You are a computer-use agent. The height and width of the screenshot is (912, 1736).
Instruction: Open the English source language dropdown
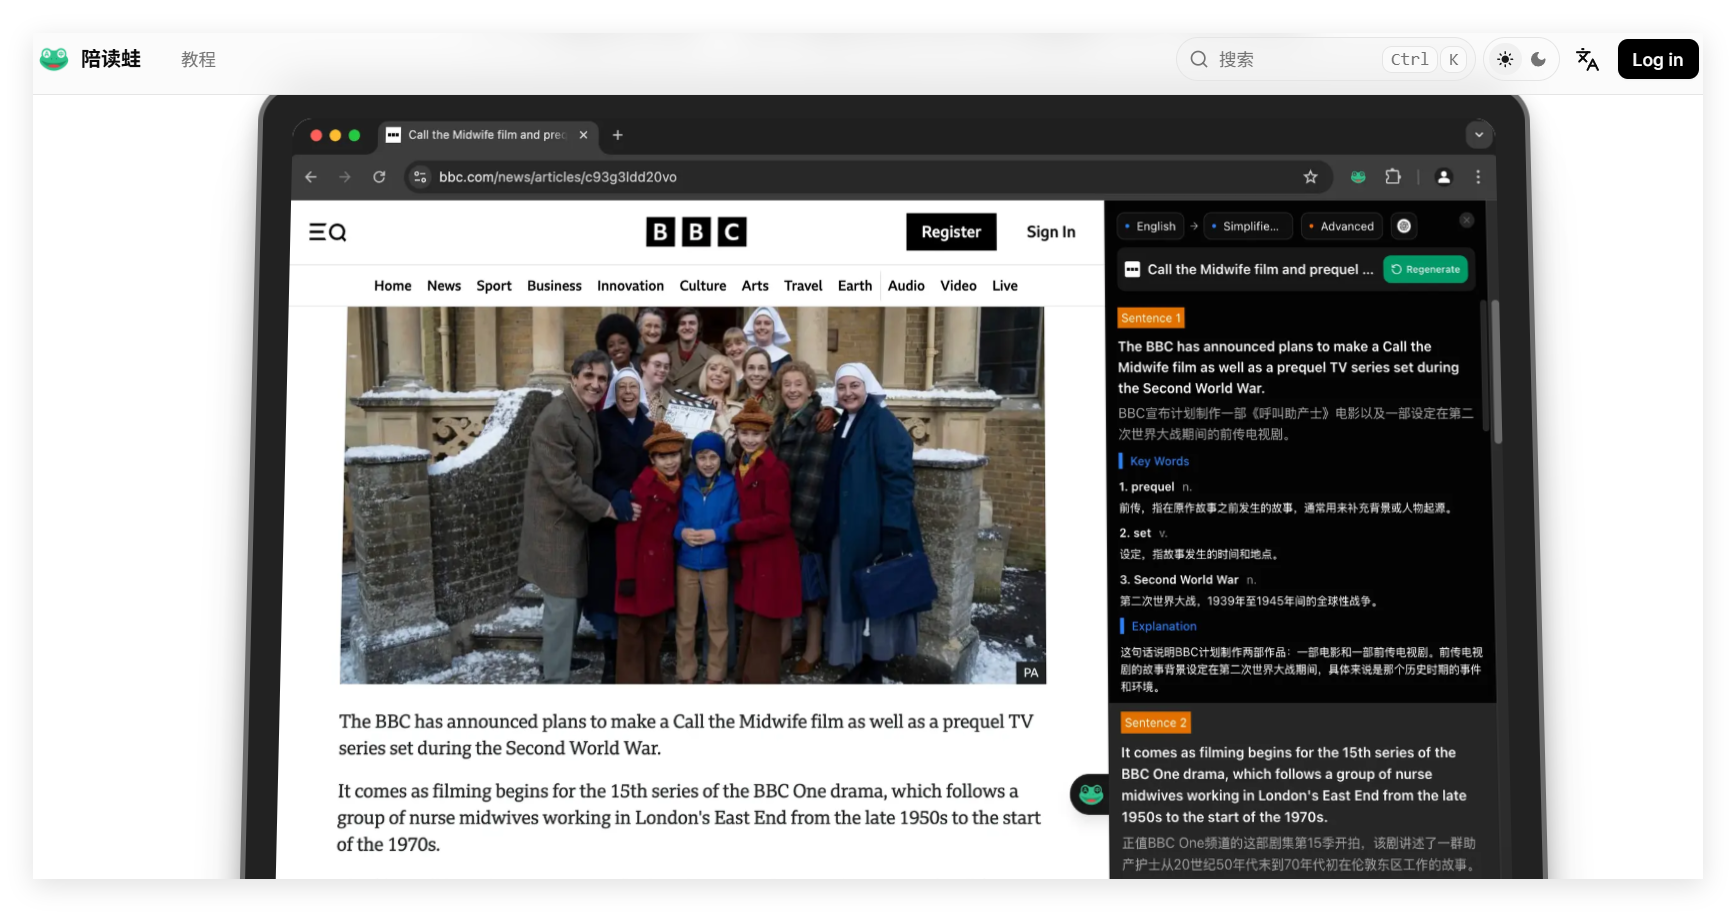point(1150,226)
